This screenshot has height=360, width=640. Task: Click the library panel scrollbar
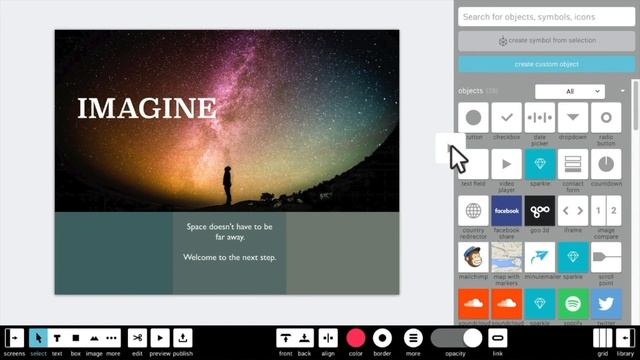pos(636,106)
